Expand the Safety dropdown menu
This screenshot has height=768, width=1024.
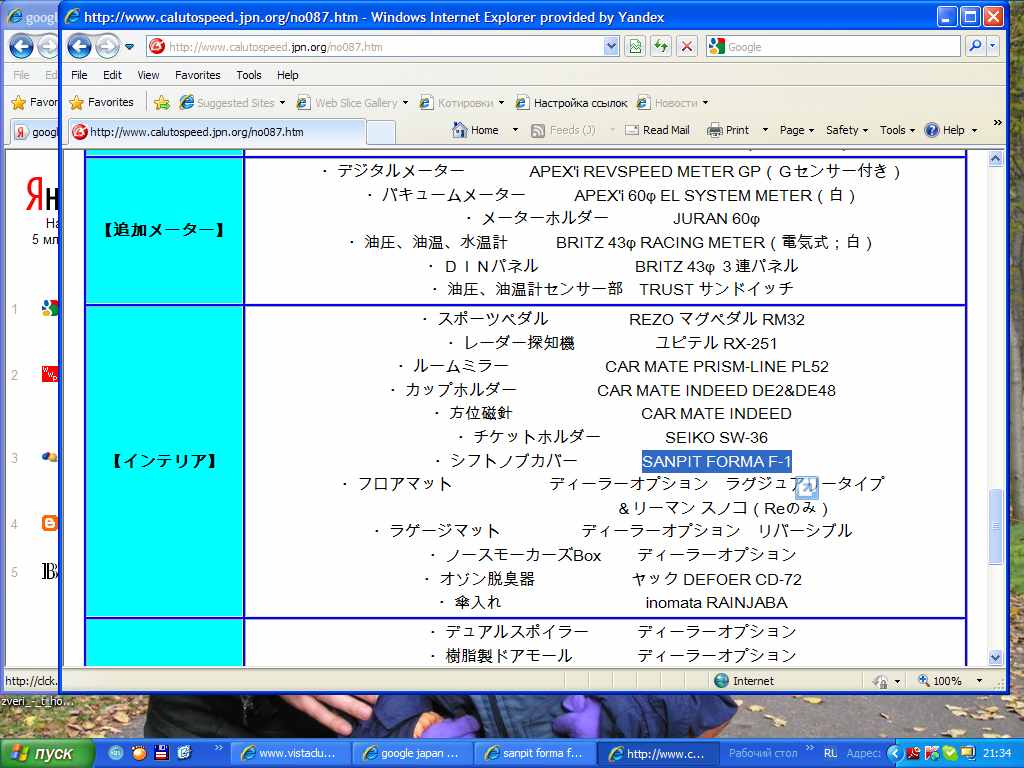click(x=847, y=130)
